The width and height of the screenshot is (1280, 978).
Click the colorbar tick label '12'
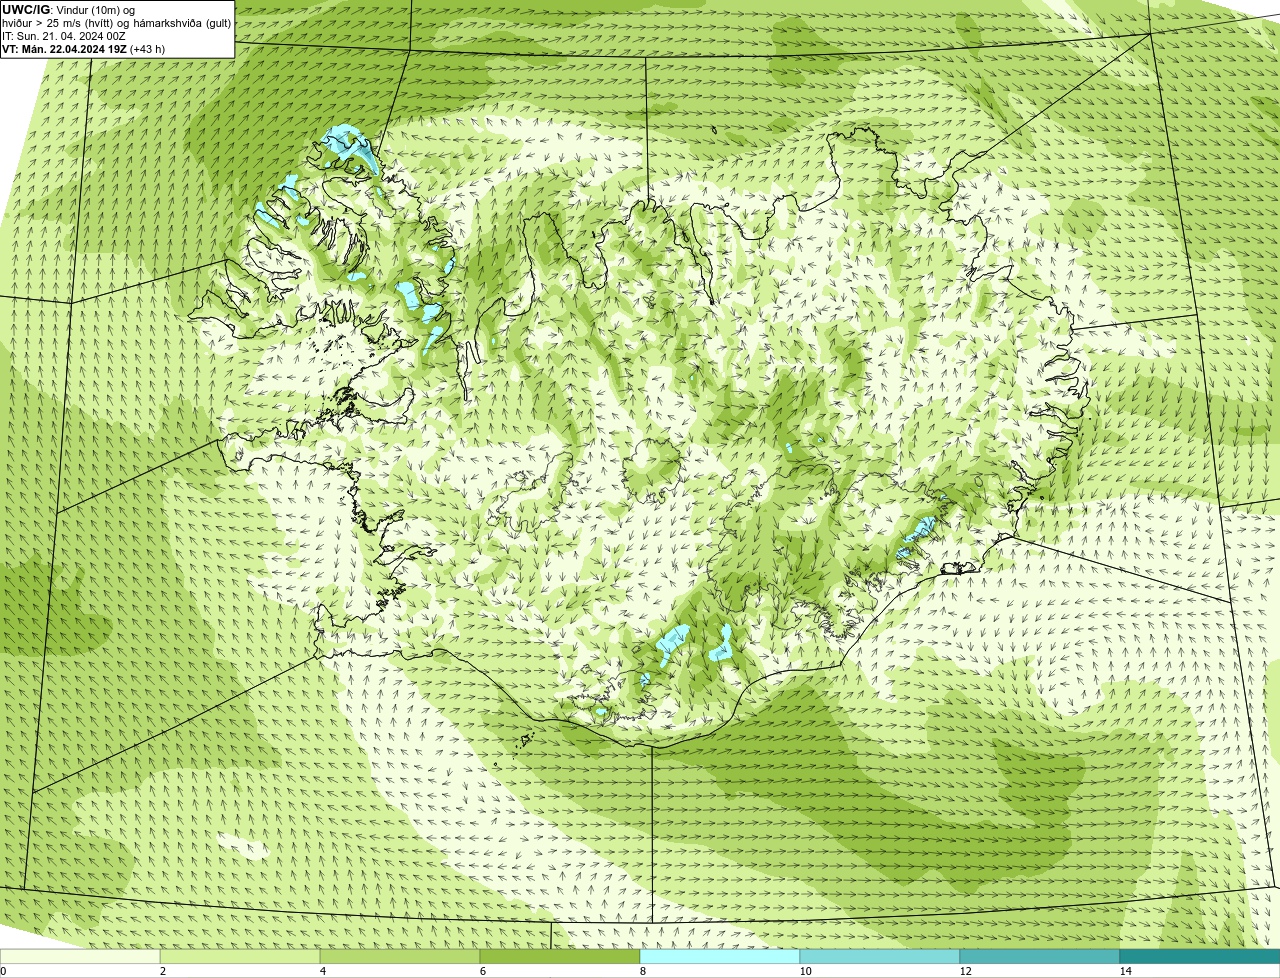coord(966,971)
